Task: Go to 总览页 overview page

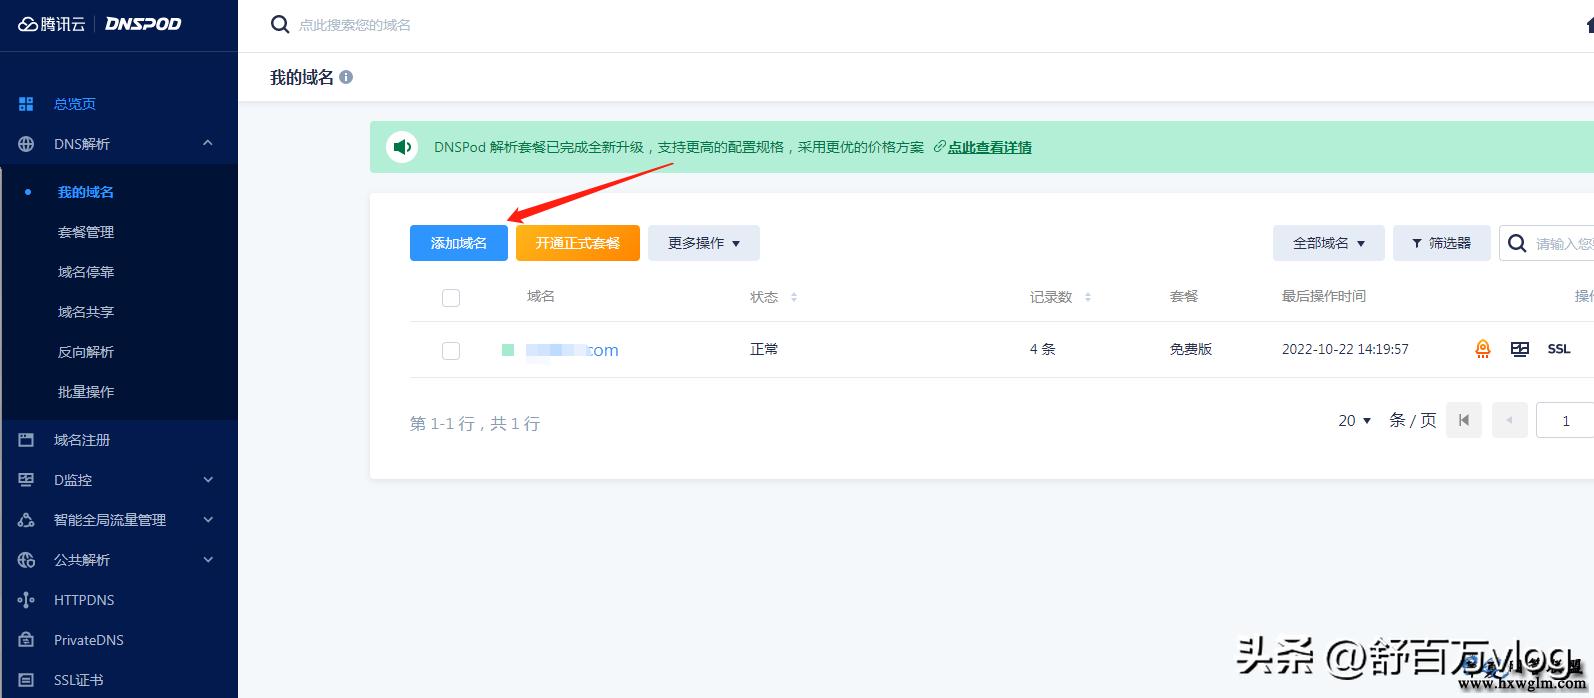Action: [75, 104]
